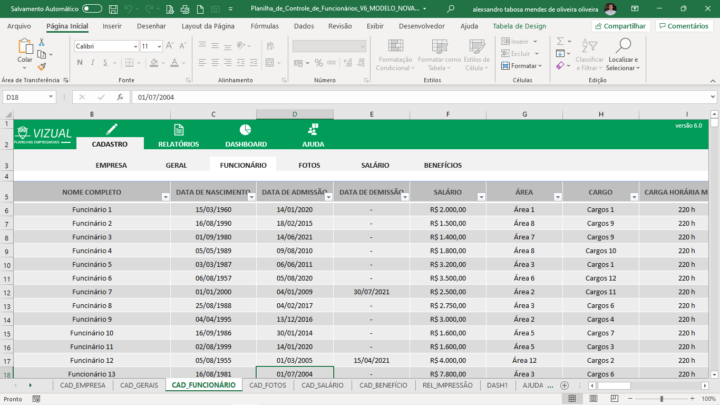720x405 pixels.
Task: Click the DASHBOARD pie chart icon
Action: click(x=245, y=130)
